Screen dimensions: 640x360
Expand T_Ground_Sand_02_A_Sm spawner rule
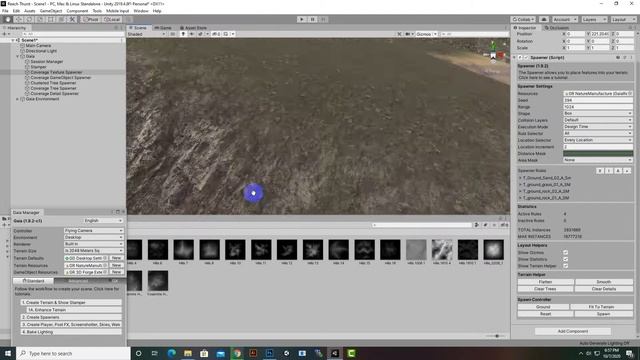click(520, 178)
